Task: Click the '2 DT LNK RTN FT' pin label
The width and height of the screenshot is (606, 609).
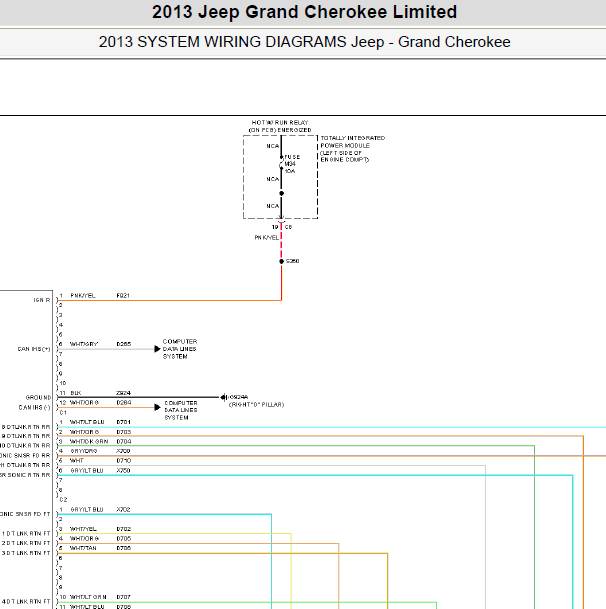Action: coord(26,543)
